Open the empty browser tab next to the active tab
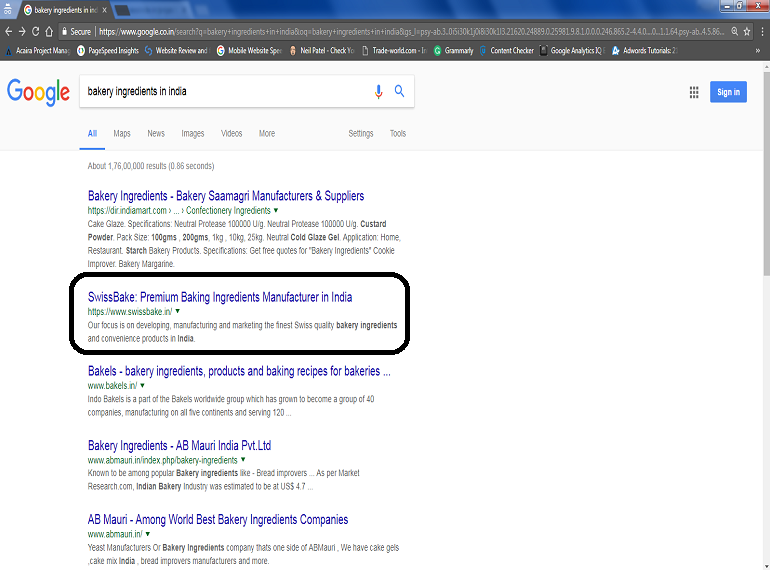 pyautogui.click(x=123, y=10)
